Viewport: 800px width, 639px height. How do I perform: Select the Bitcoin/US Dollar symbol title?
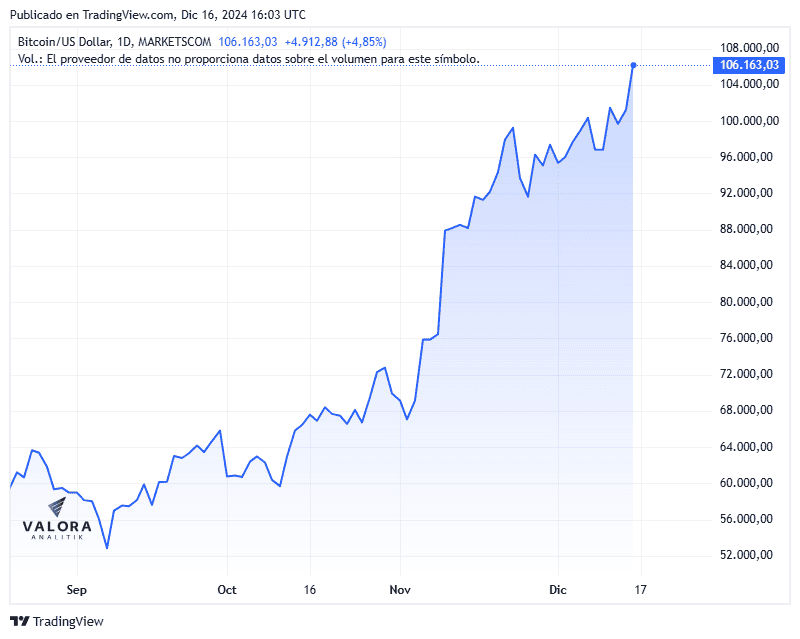(65, 42)
